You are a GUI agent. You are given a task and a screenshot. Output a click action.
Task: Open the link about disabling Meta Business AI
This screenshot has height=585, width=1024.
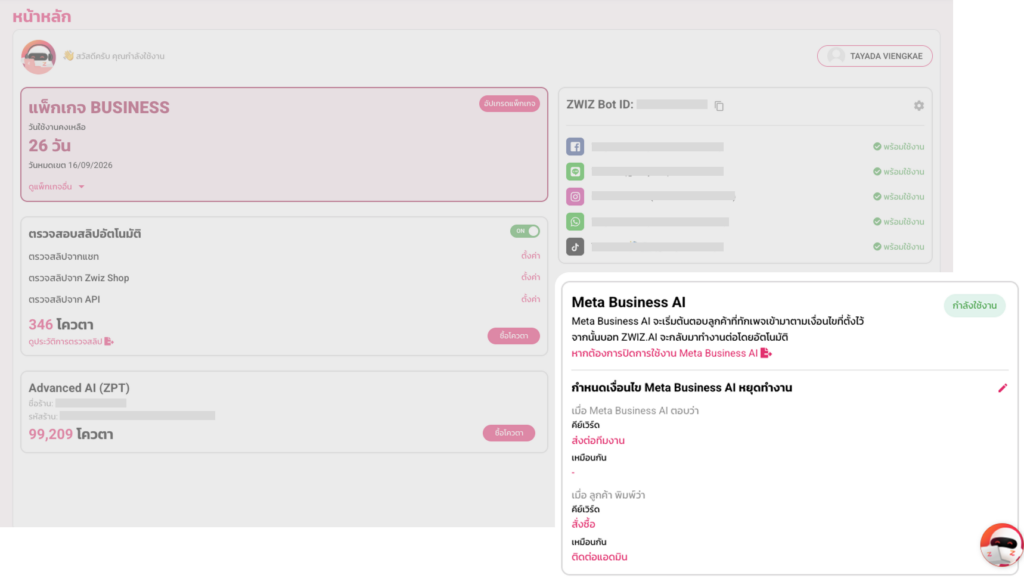coord(671,353)
